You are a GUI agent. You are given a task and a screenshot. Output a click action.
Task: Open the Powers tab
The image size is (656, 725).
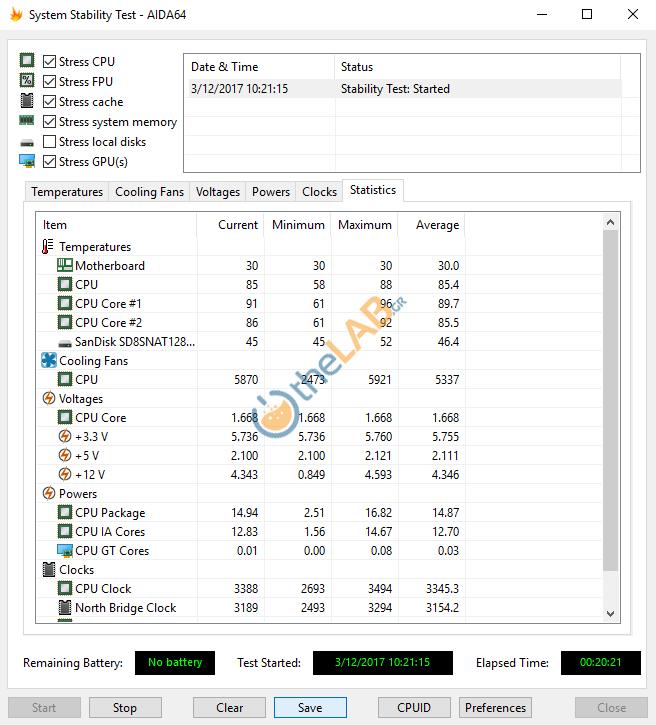click(x=271, y=192)
